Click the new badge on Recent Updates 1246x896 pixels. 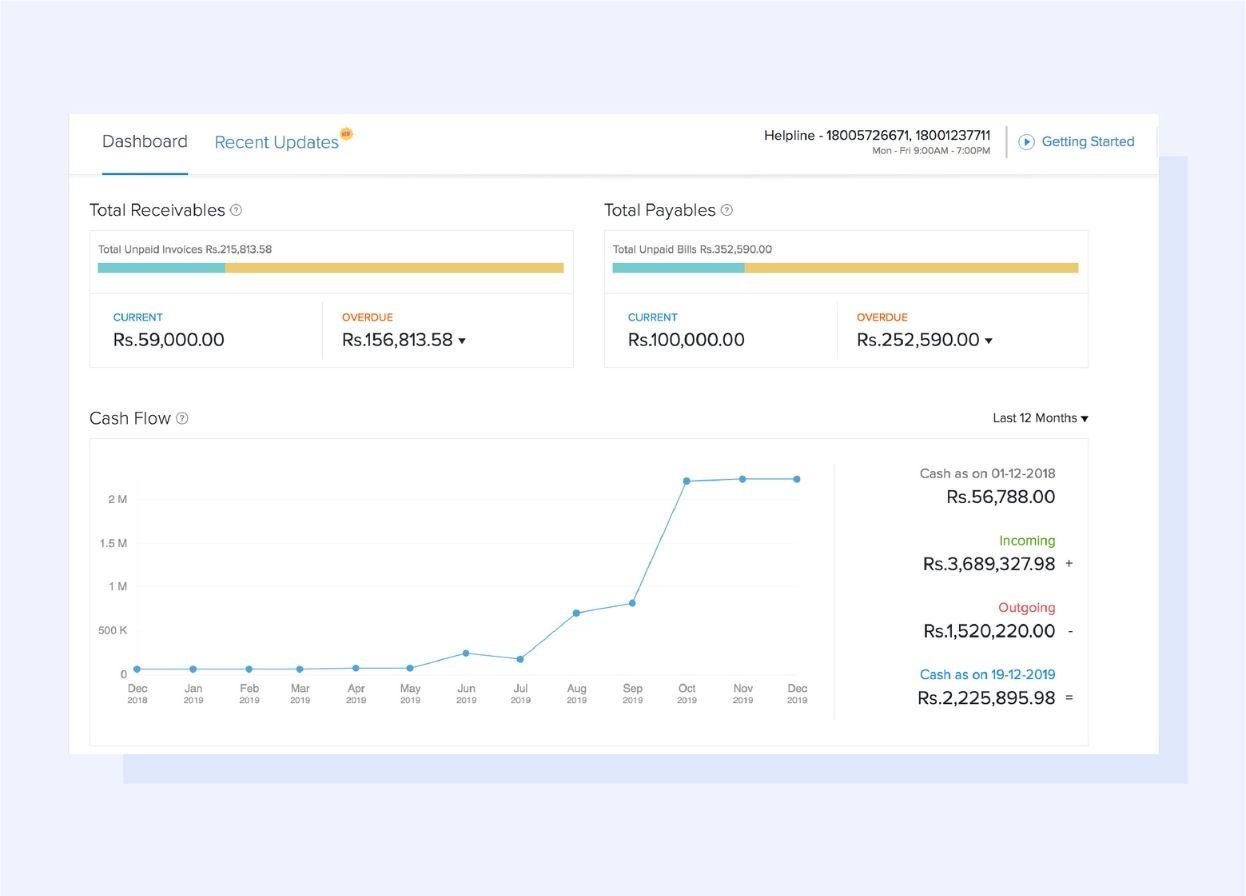tap(347, 133)
